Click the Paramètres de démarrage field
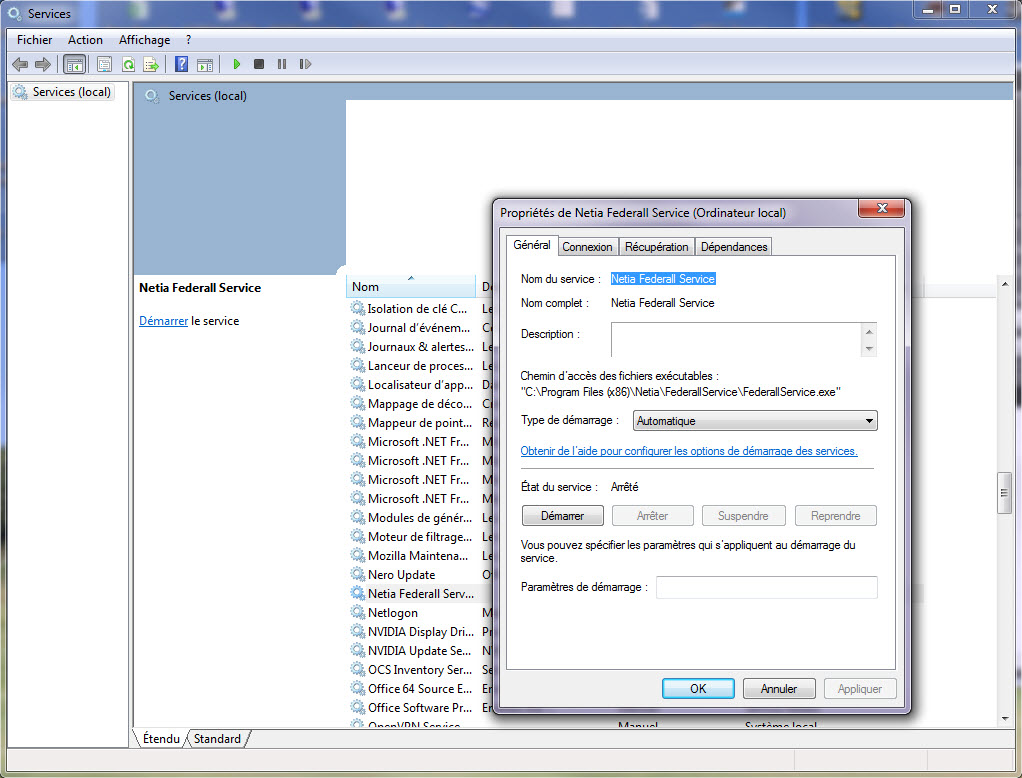1022x778 pixels. (x=766, y=587)
